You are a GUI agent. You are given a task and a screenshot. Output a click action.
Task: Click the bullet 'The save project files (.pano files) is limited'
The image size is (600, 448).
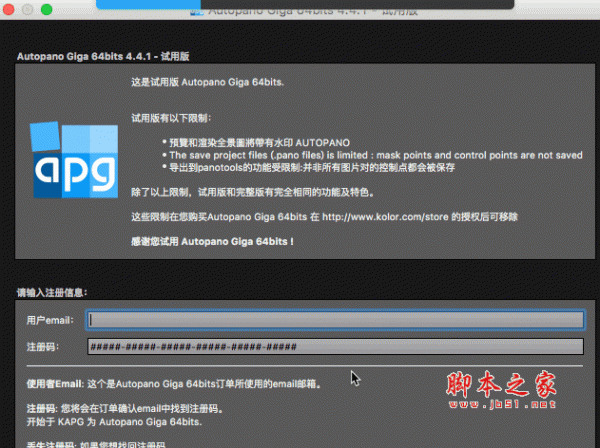[x=372, y=155]
